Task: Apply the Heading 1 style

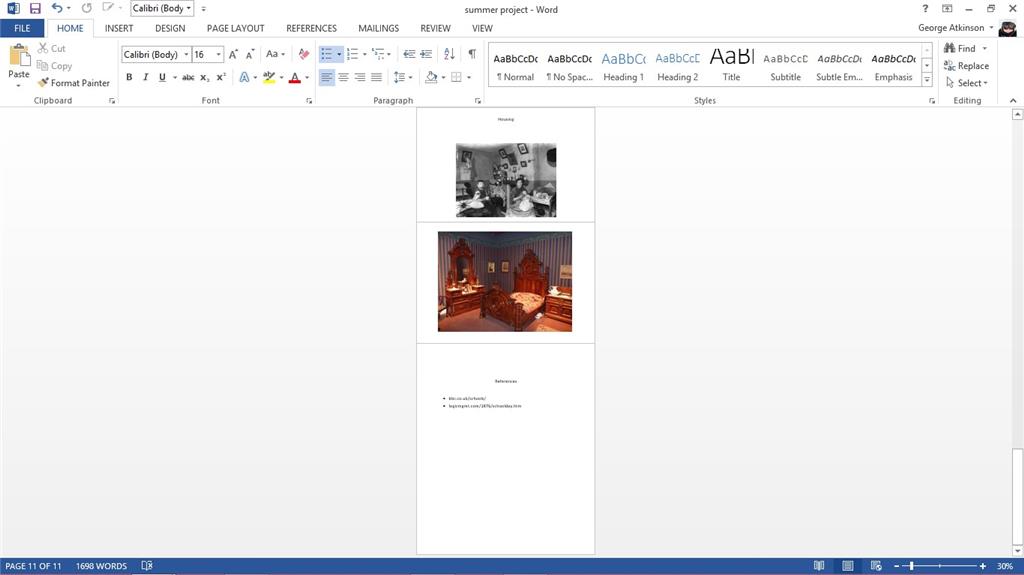Action: [623, 66]
